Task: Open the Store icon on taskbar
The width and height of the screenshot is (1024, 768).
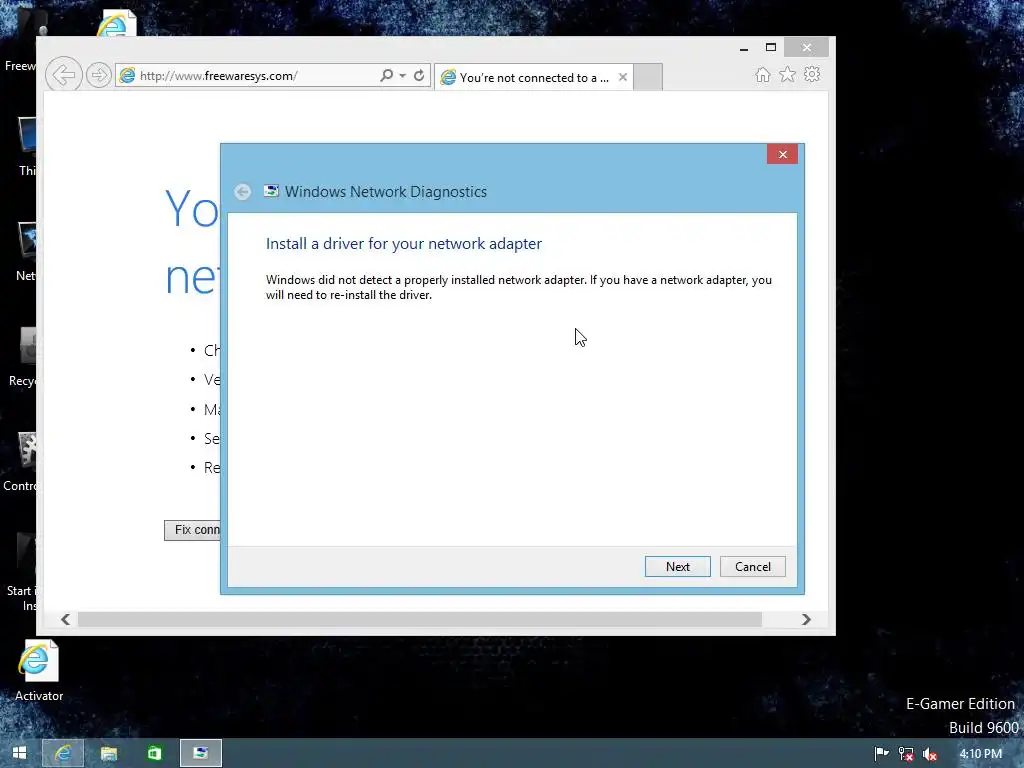Action: (x=155, y=753)
